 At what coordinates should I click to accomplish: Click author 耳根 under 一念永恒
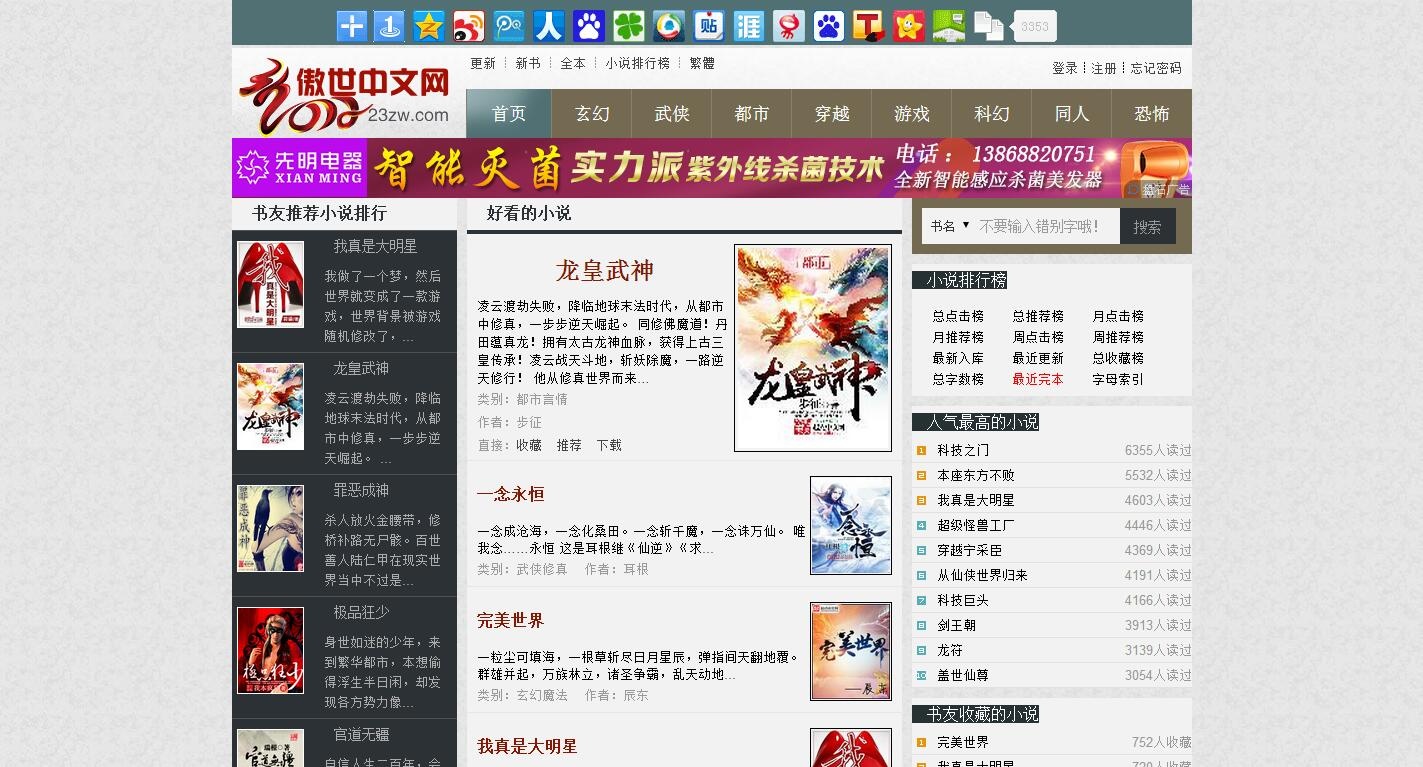coord(636,569)
